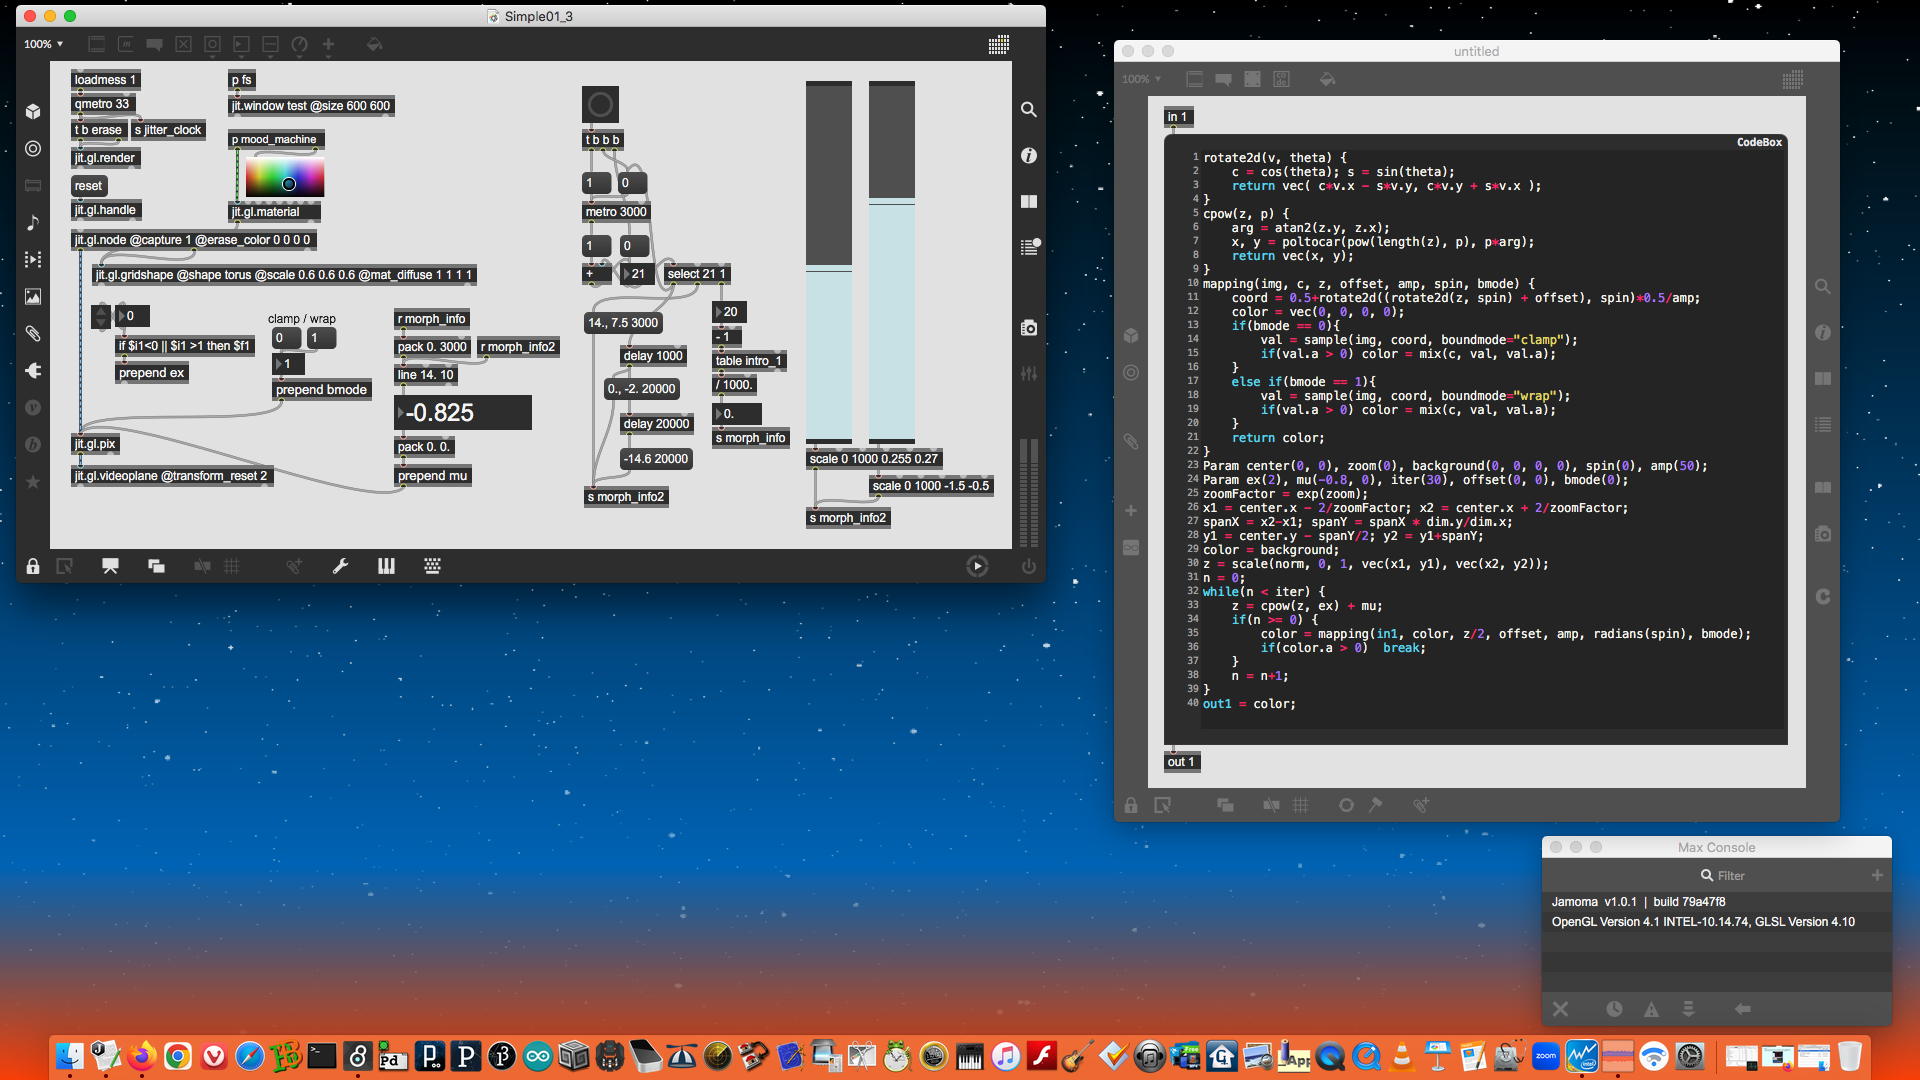The height and width of the screenshot is (1080, 1920).
Task: Click the Audio note icon in sidebar
Action: tap(33, 222)
